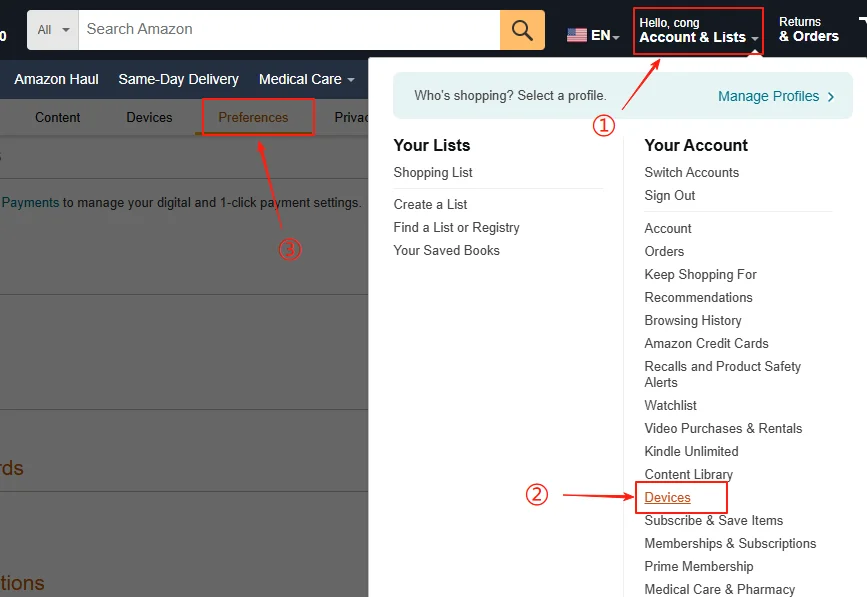Open Medical Care & Pharmacy
This screenshot has width=867, height=597.
click(720, 589)
